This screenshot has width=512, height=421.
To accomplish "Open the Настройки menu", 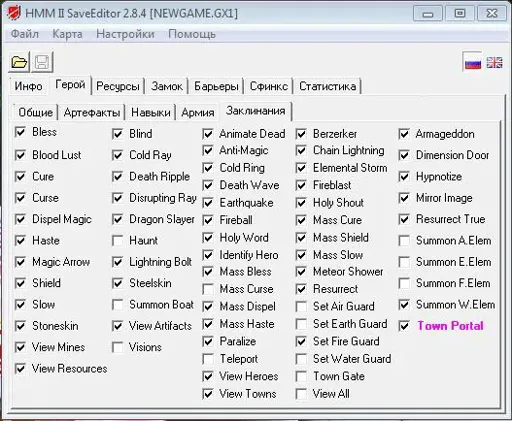I will coord(125,34).
